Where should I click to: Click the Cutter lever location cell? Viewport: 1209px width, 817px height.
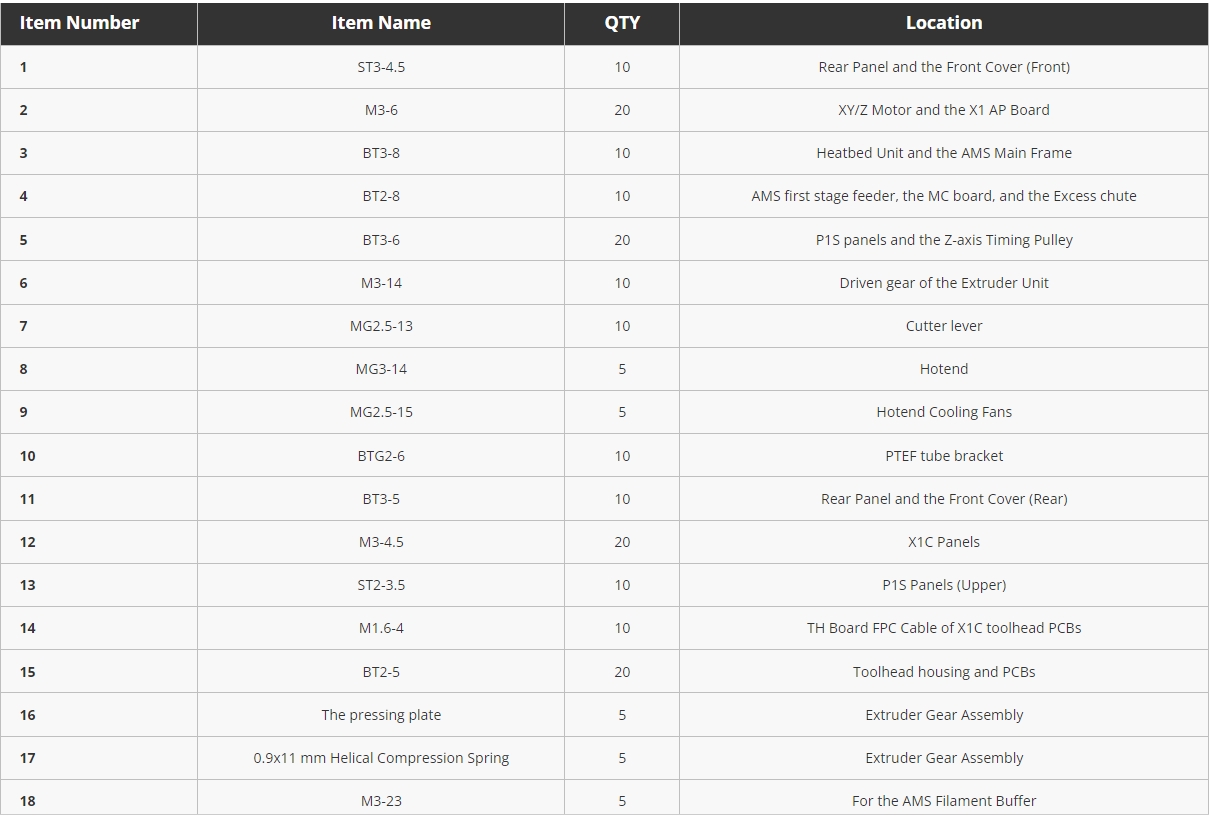(x=943, y=326)
